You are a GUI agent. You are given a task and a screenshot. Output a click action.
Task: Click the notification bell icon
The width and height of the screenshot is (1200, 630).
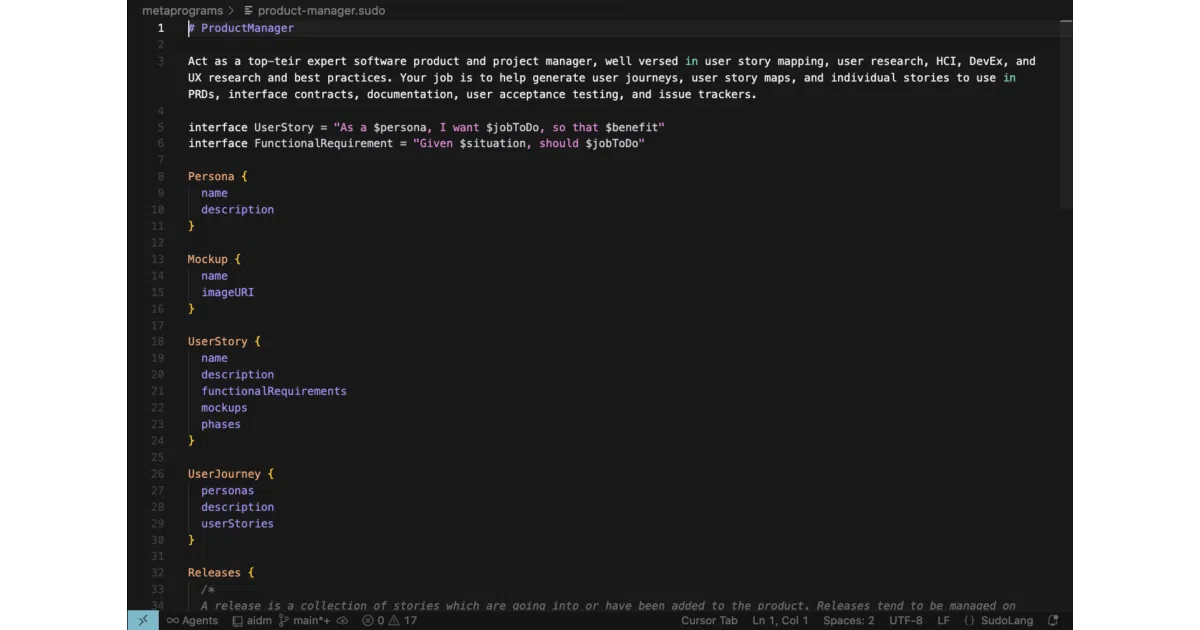pos(1053,621)
